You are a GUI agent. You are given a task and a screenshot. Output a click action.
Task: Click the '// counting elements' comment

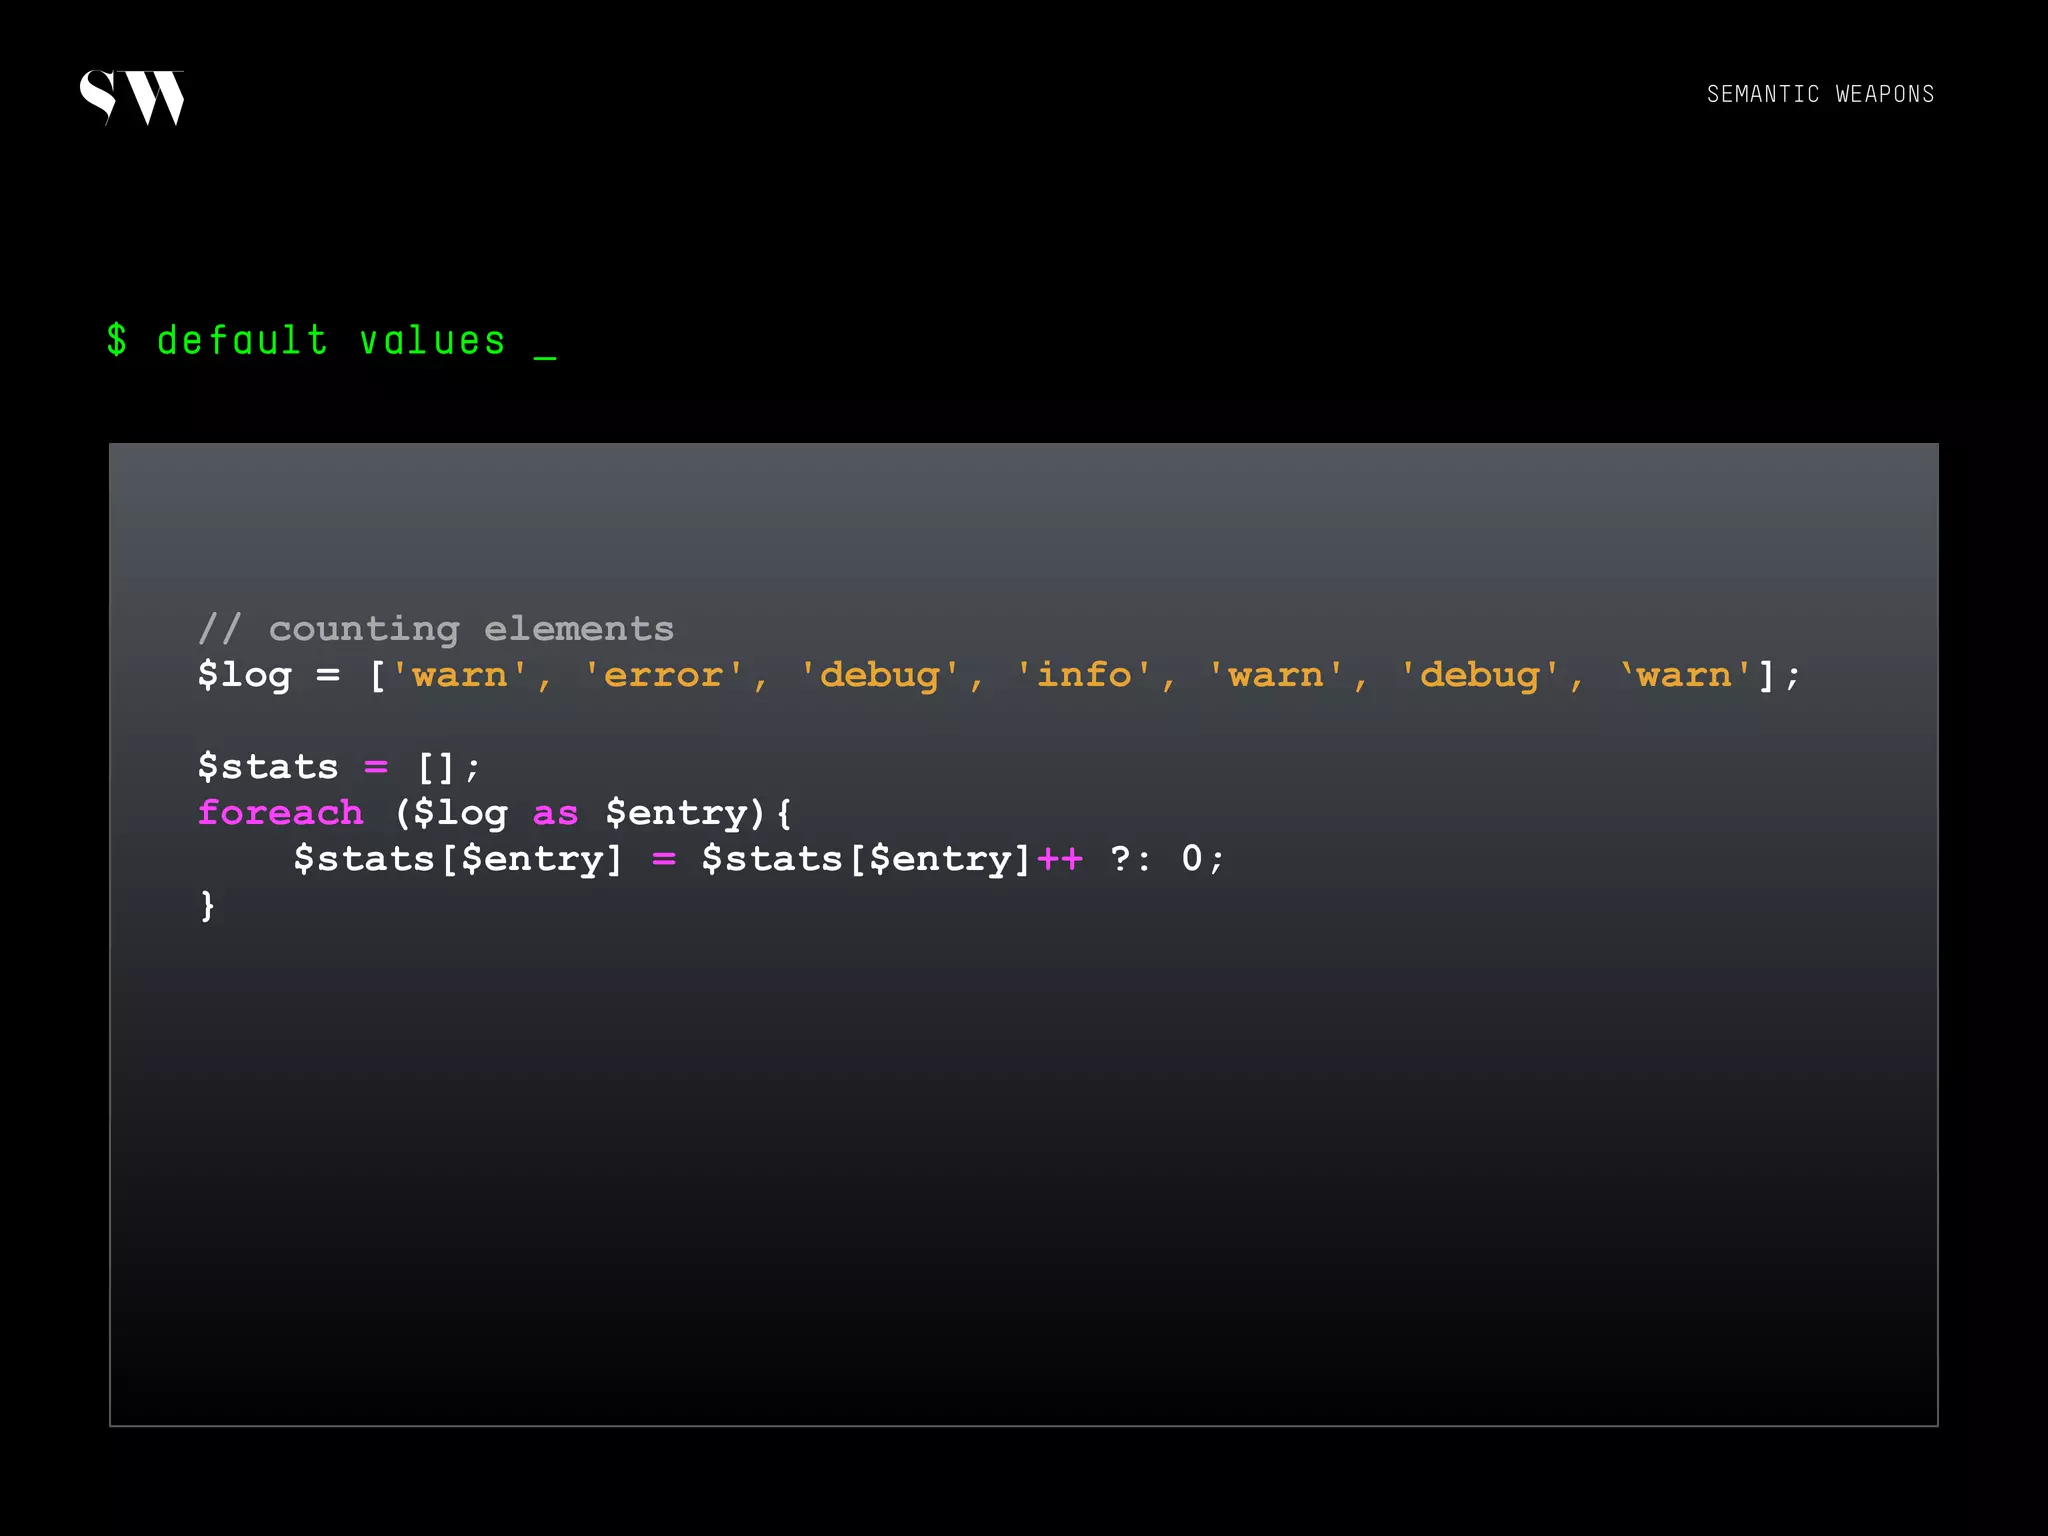(436, 629)
